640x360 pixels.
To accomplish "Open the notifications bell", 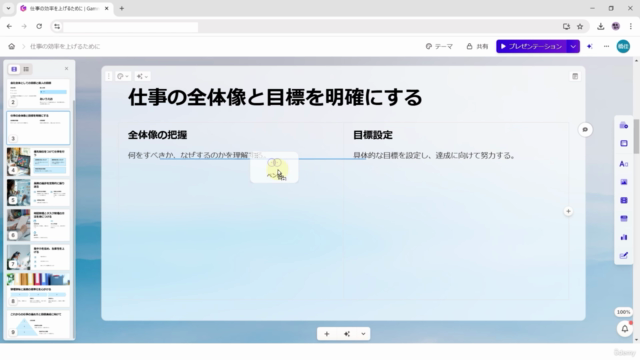I will click(x=624, y=329).
